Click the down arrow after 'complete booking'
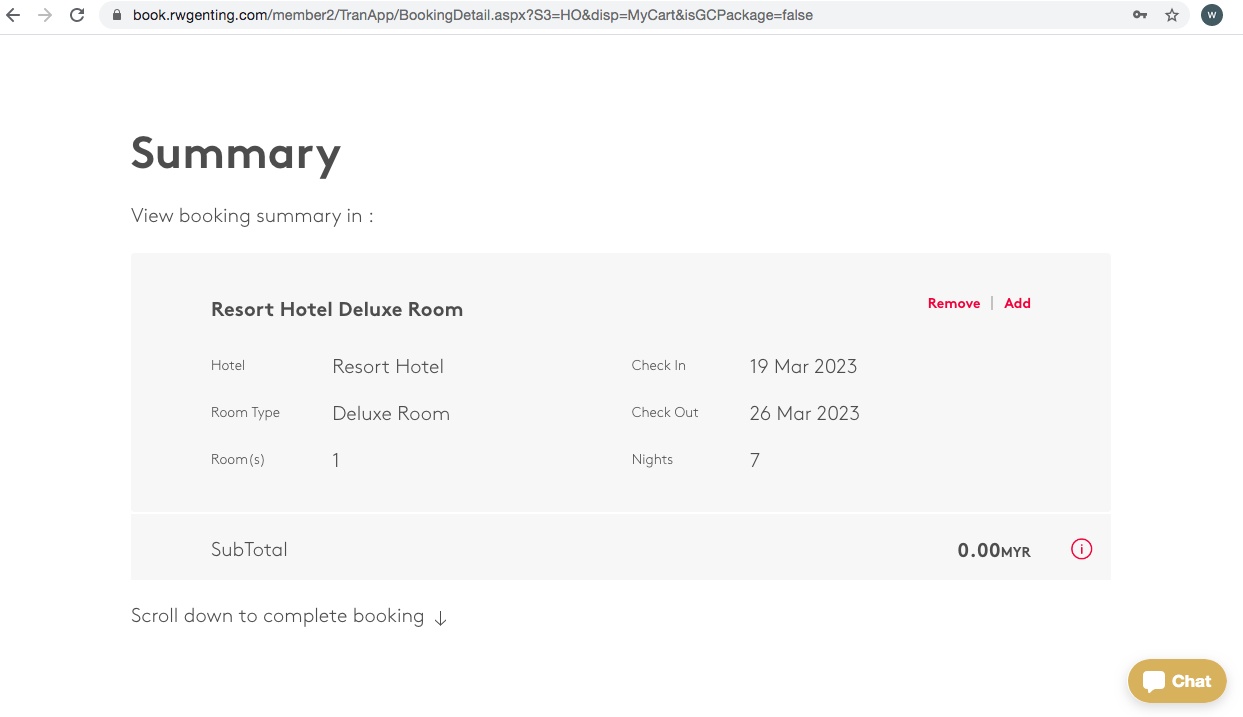Image resolution: width=1243 pixels, height=717 pixels. tap(441, 618)
